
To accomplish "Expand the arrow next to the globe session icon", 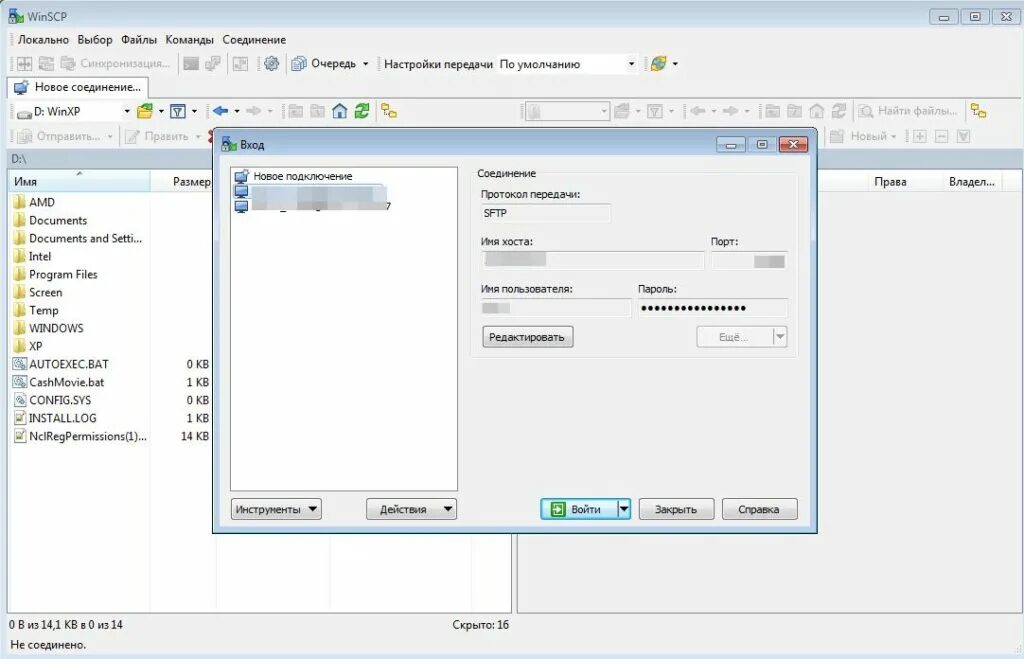I will (675, 64).
